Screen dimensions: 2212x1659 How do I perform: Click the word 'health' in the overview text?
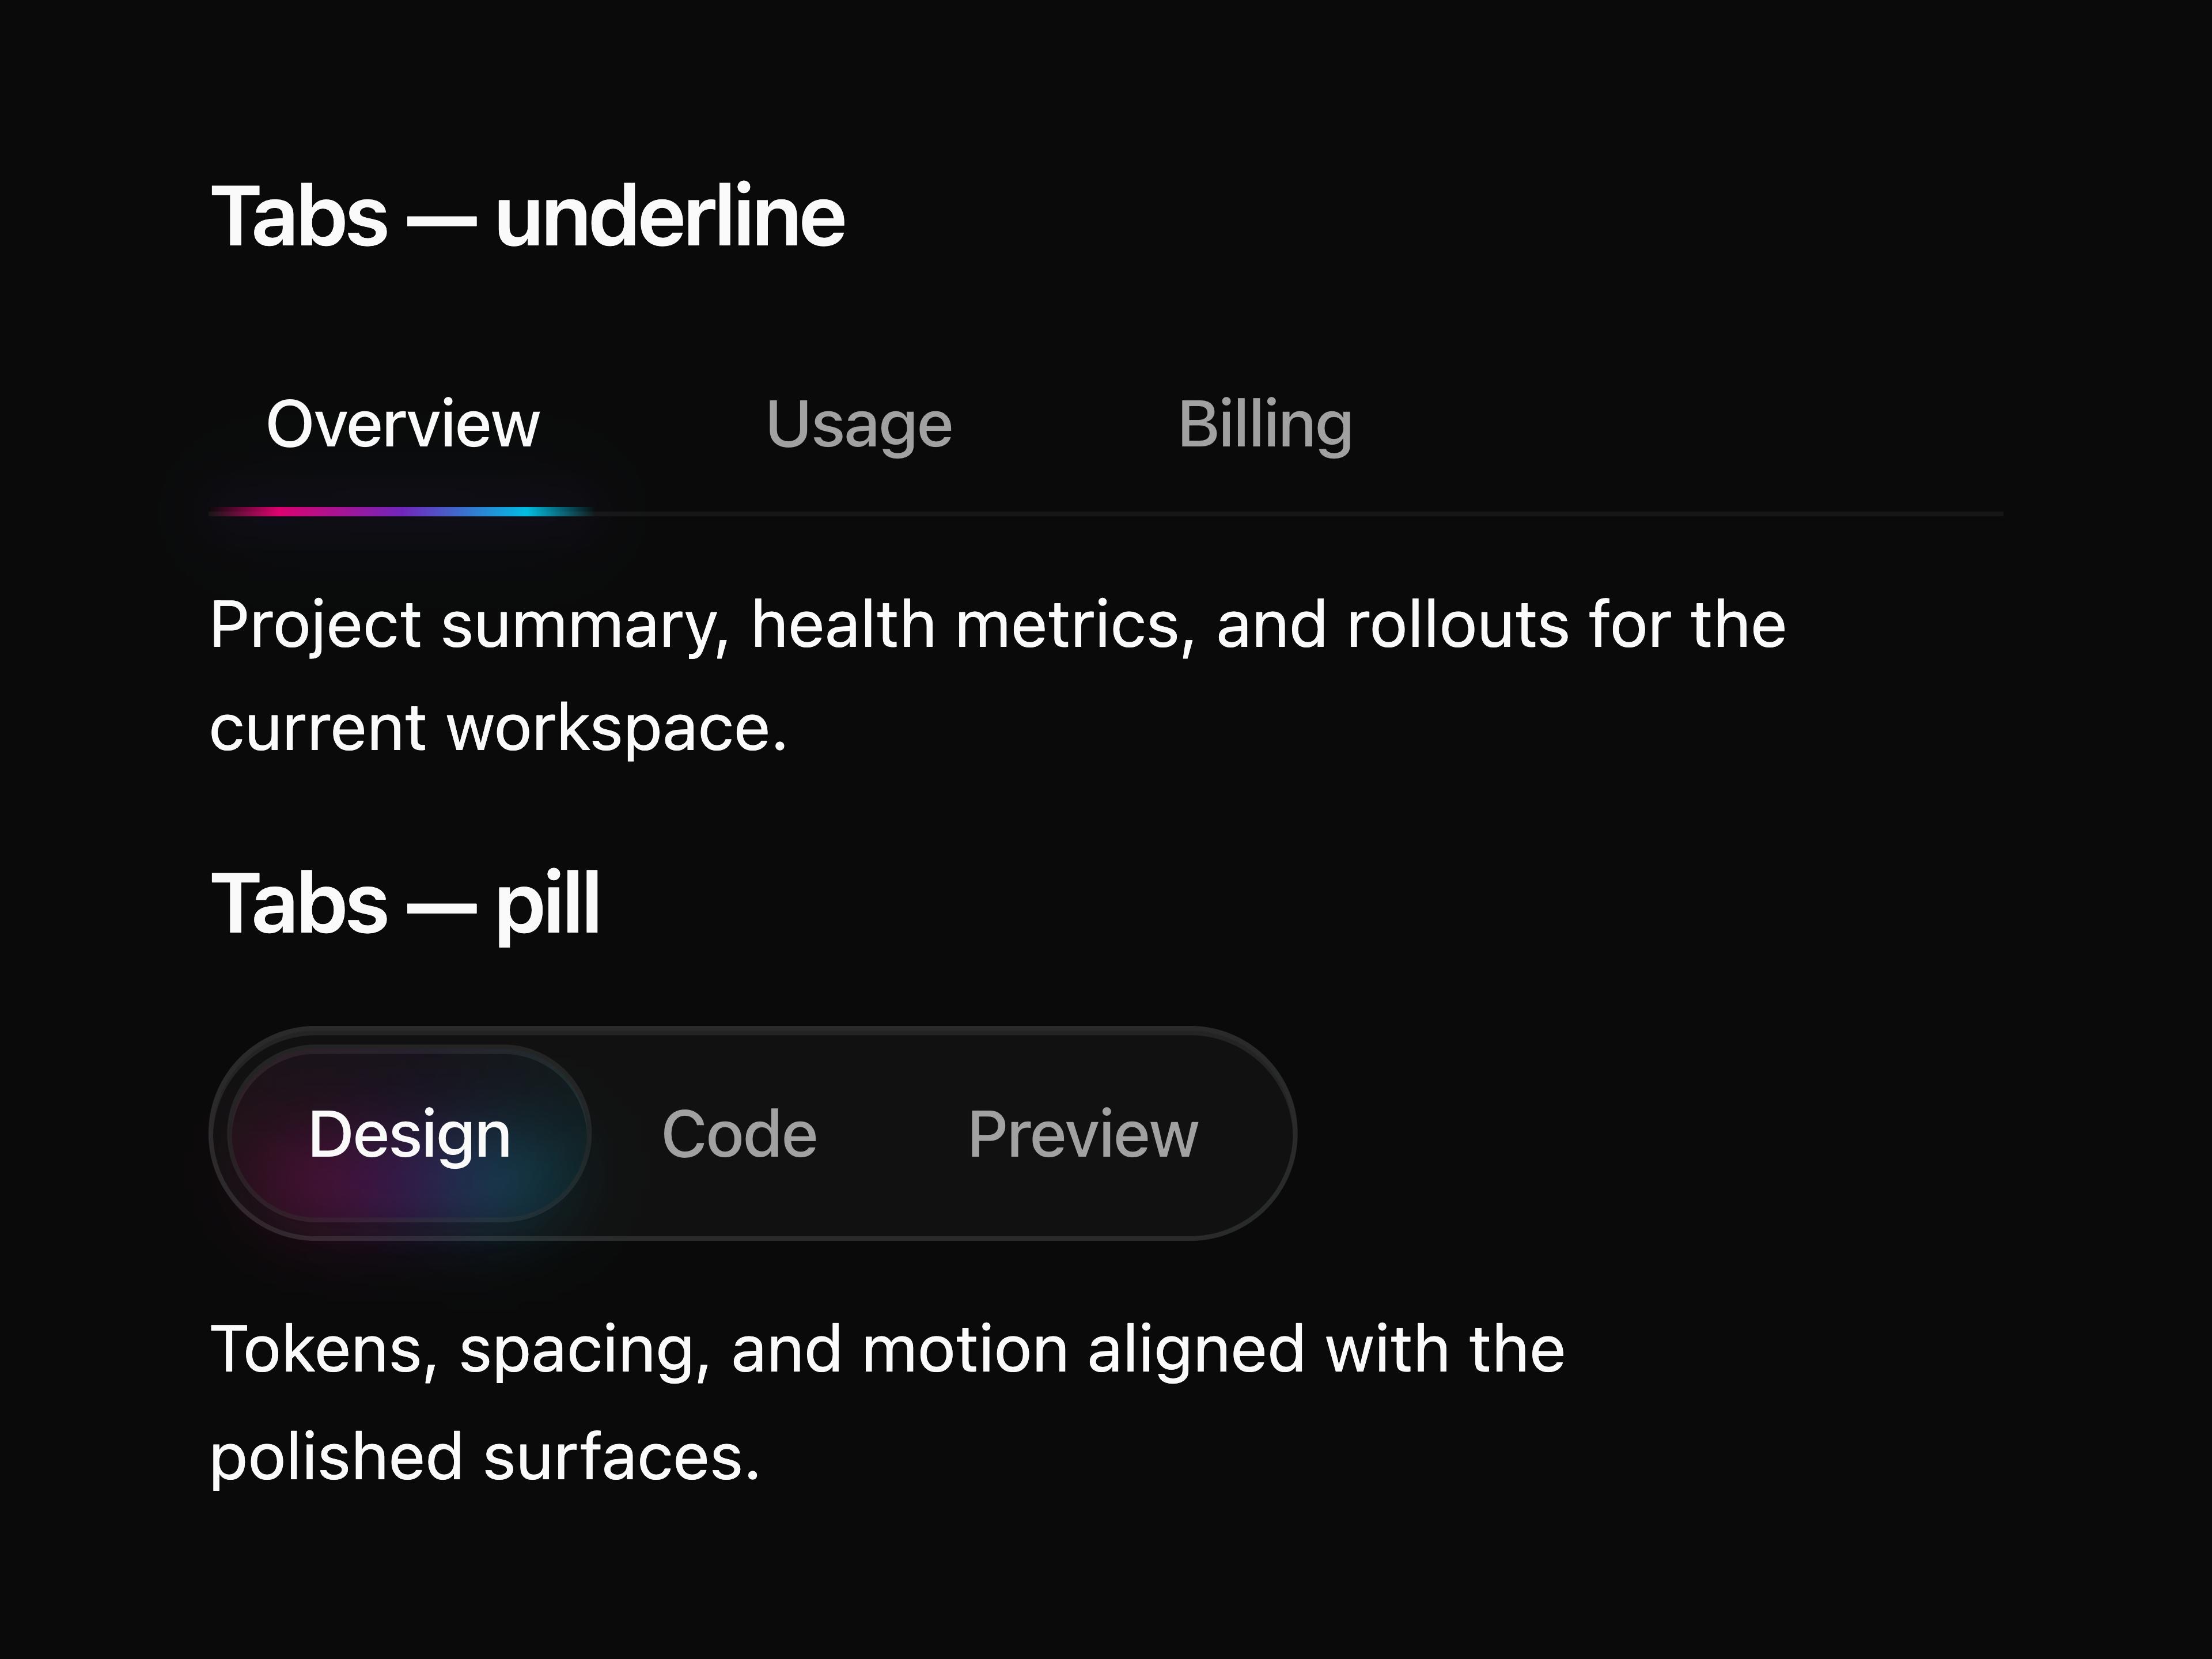[x=843, y=626]
